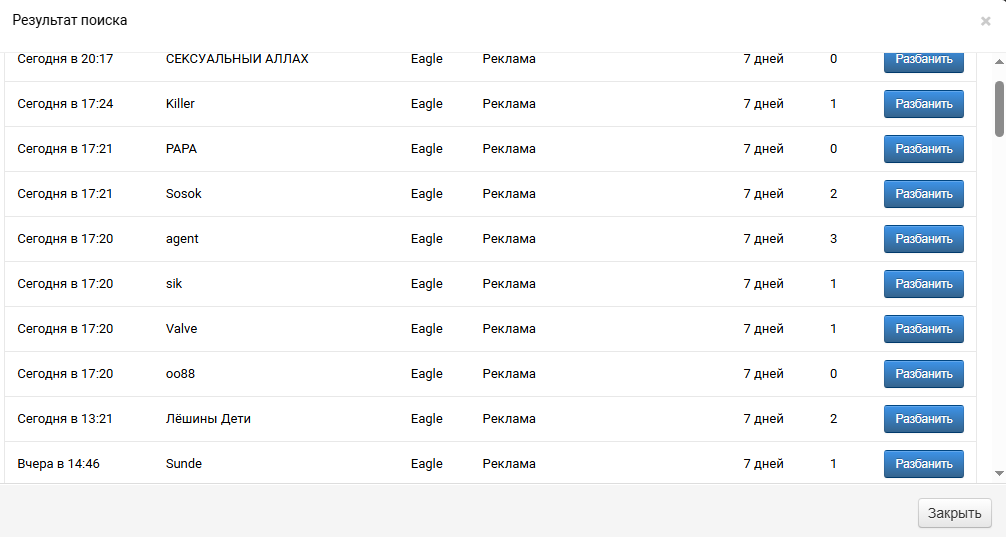Unban СЕКСУАЛЬНЫЙ АЛЛАХ with Разбанить button
The width and height of the screenshot is (1006, 537).
point(923,62)
